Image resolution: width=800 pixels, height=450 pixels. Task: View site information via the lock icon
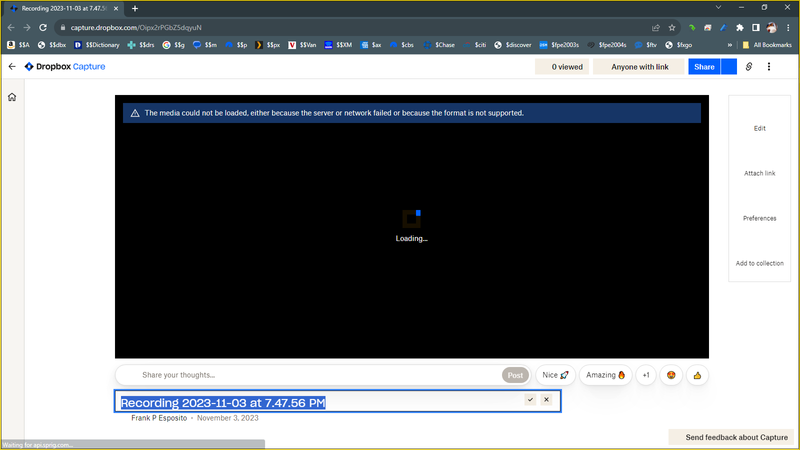pos(63,28)
